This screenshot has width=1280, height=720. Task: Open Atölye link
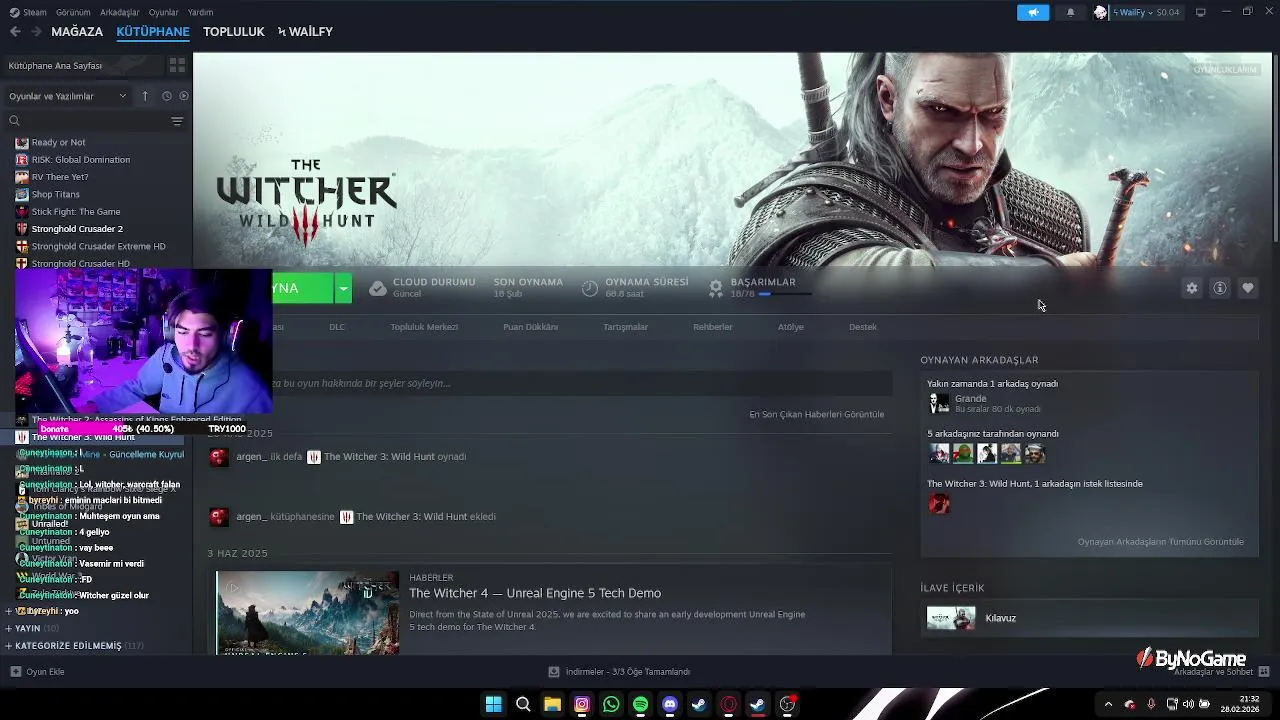pyautogui.click(x=791, y=327)
